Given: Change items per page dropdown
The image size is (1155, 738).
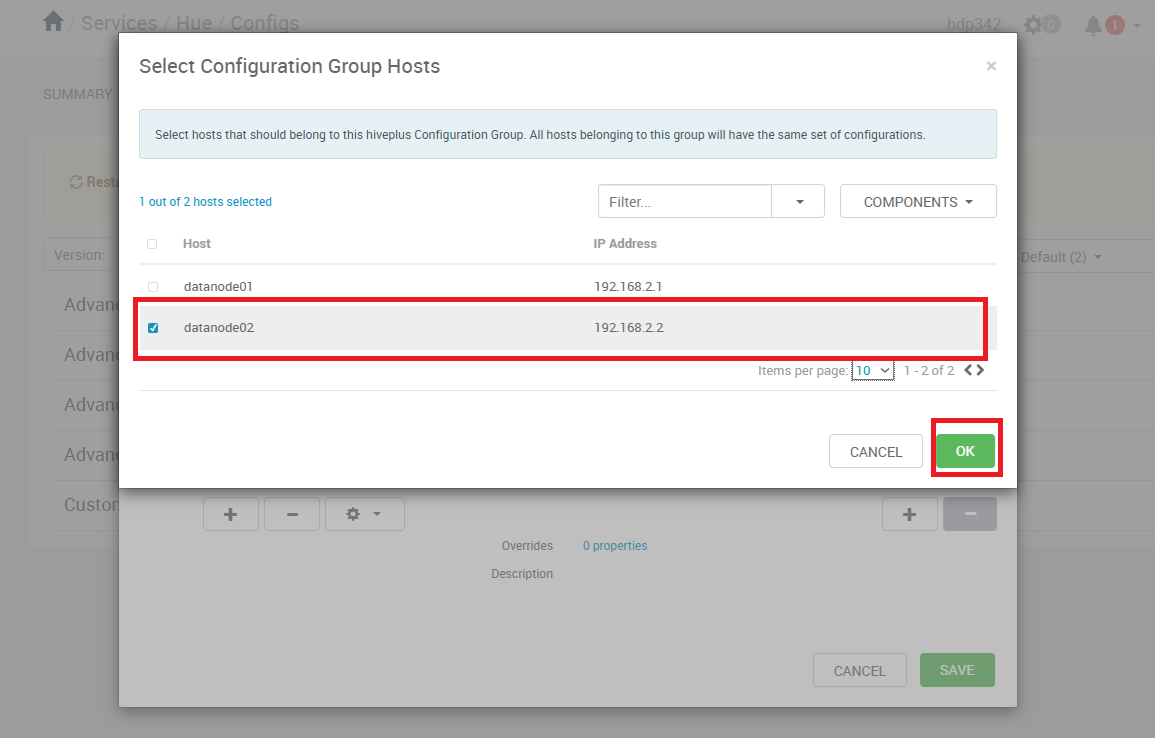Looking at the screenshot, I should click(873, 370).
